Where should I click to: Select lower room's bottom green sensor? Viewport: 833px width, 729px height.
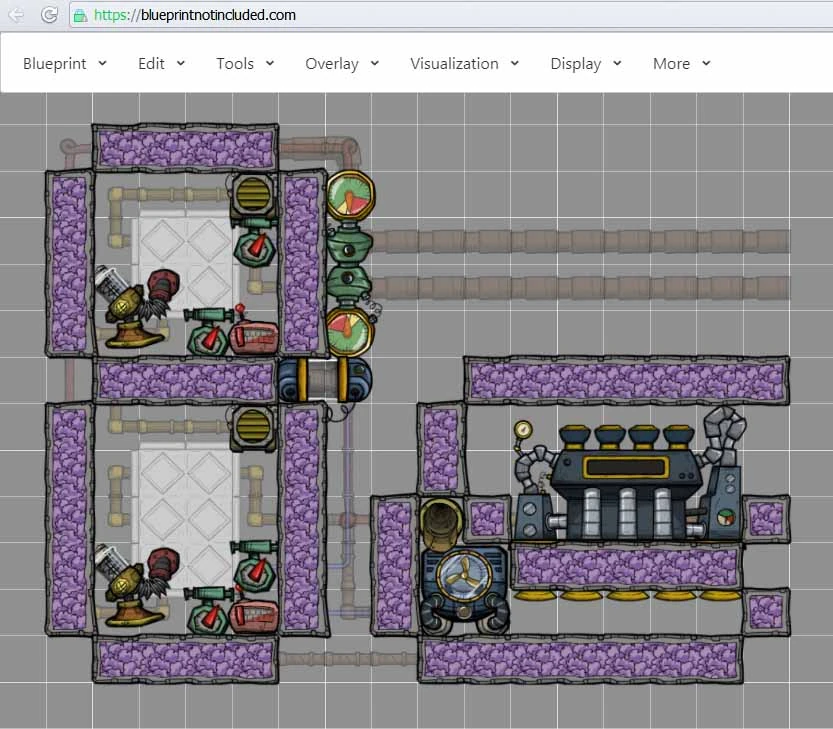[208, 611]
